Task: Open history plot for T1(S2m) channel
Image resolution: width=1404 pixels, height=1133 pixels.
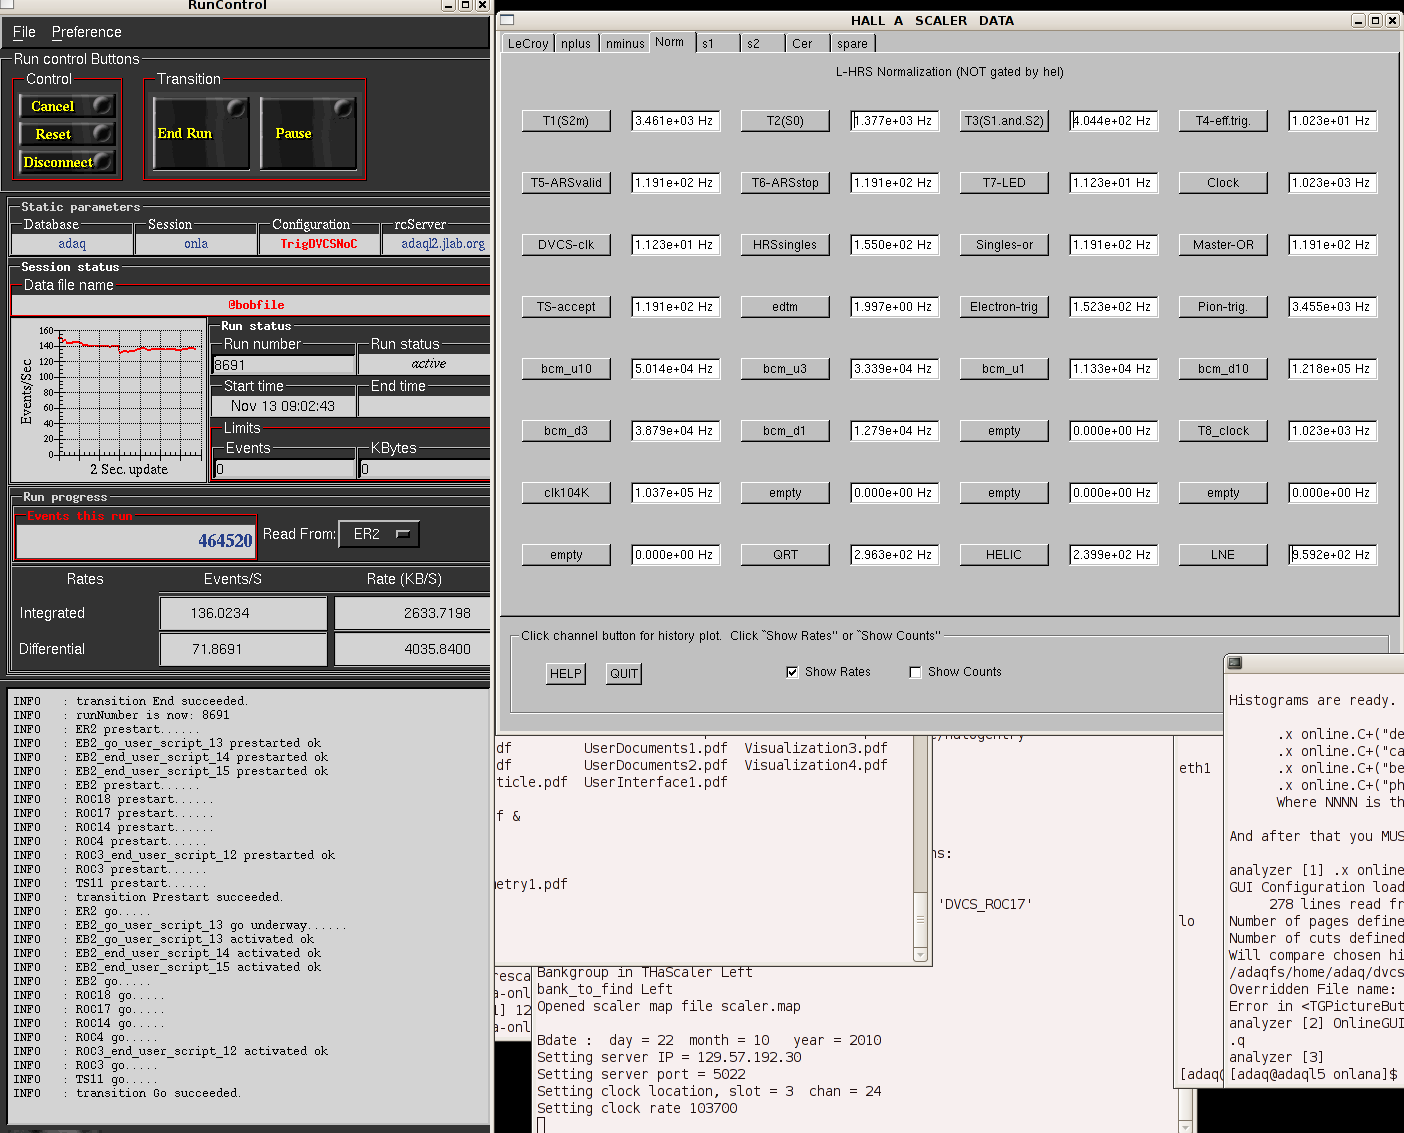Action: coord(566,121)
